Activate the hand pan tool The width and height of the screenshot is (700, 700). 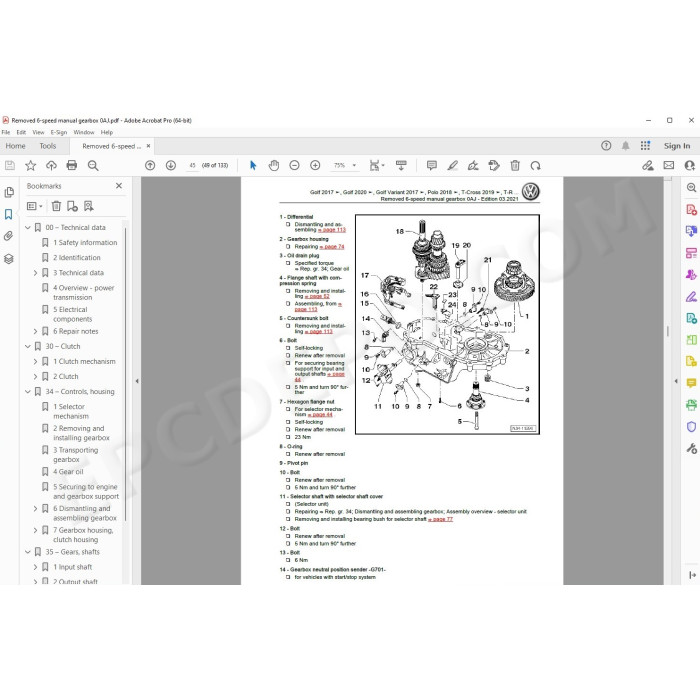point(274,165)
